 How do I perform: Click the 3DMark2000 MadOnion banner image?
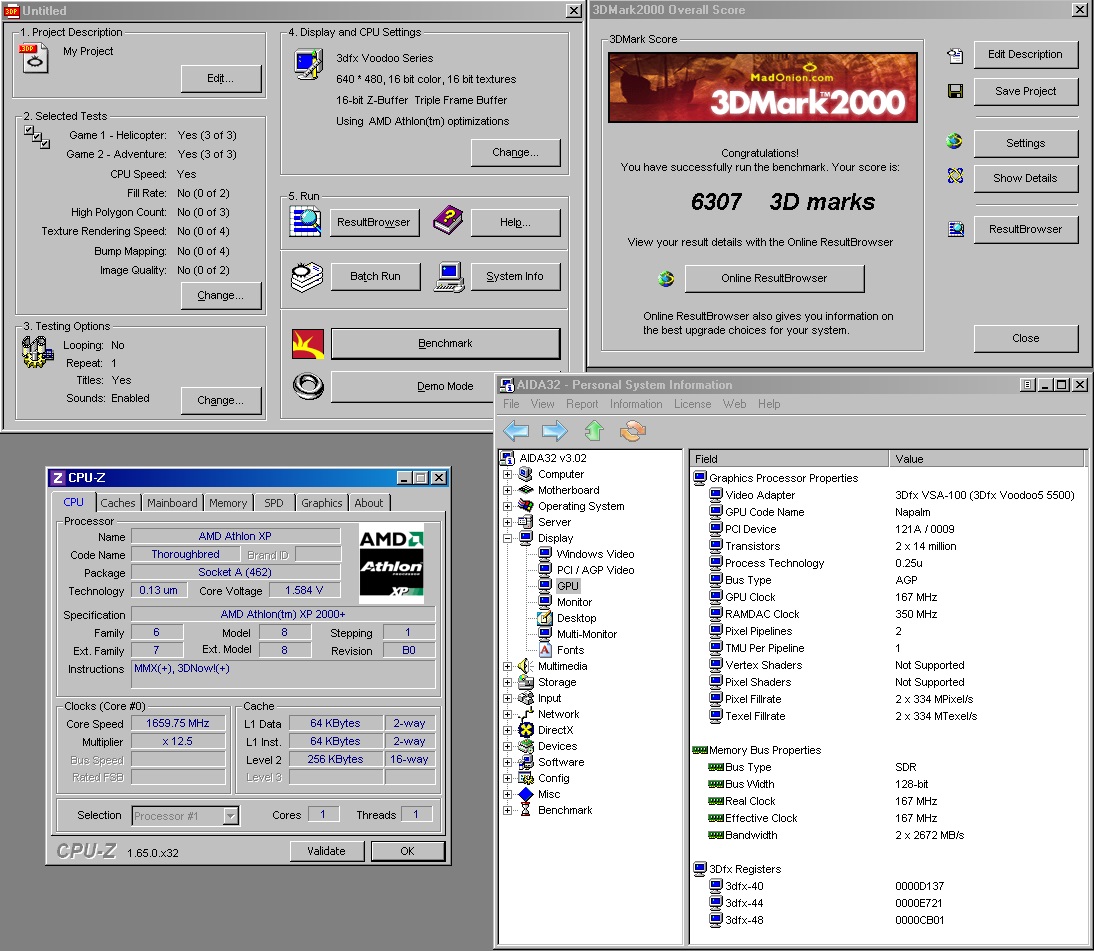763,88
